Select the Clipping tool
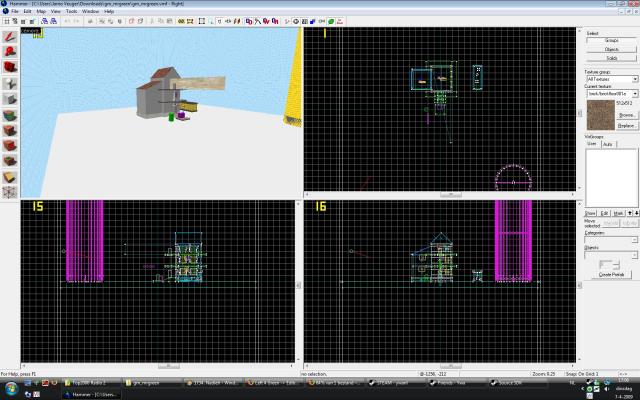 click(10, 176)
